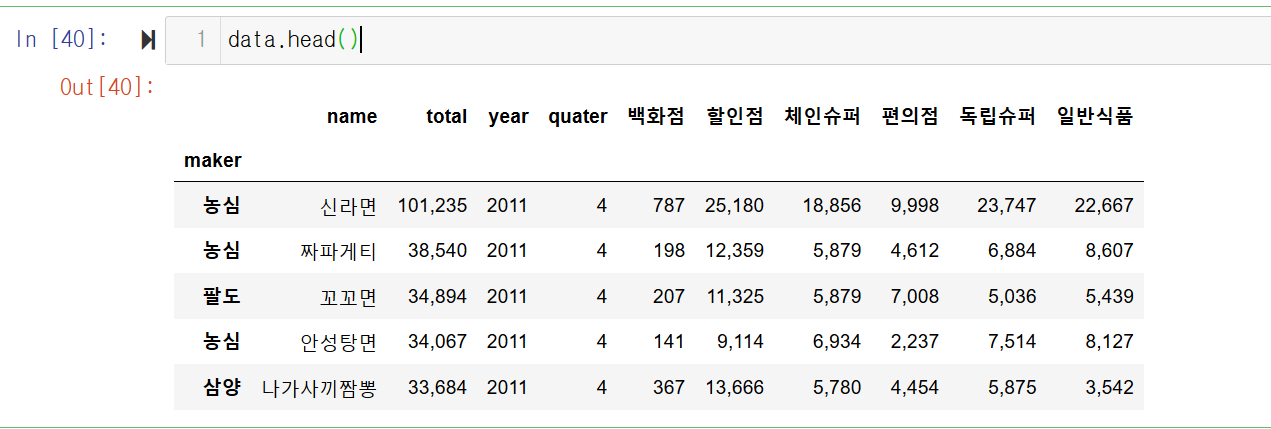Click the 할인점 value 9,114
This screenshot has width=1271, height=429.
click(739, 342)
